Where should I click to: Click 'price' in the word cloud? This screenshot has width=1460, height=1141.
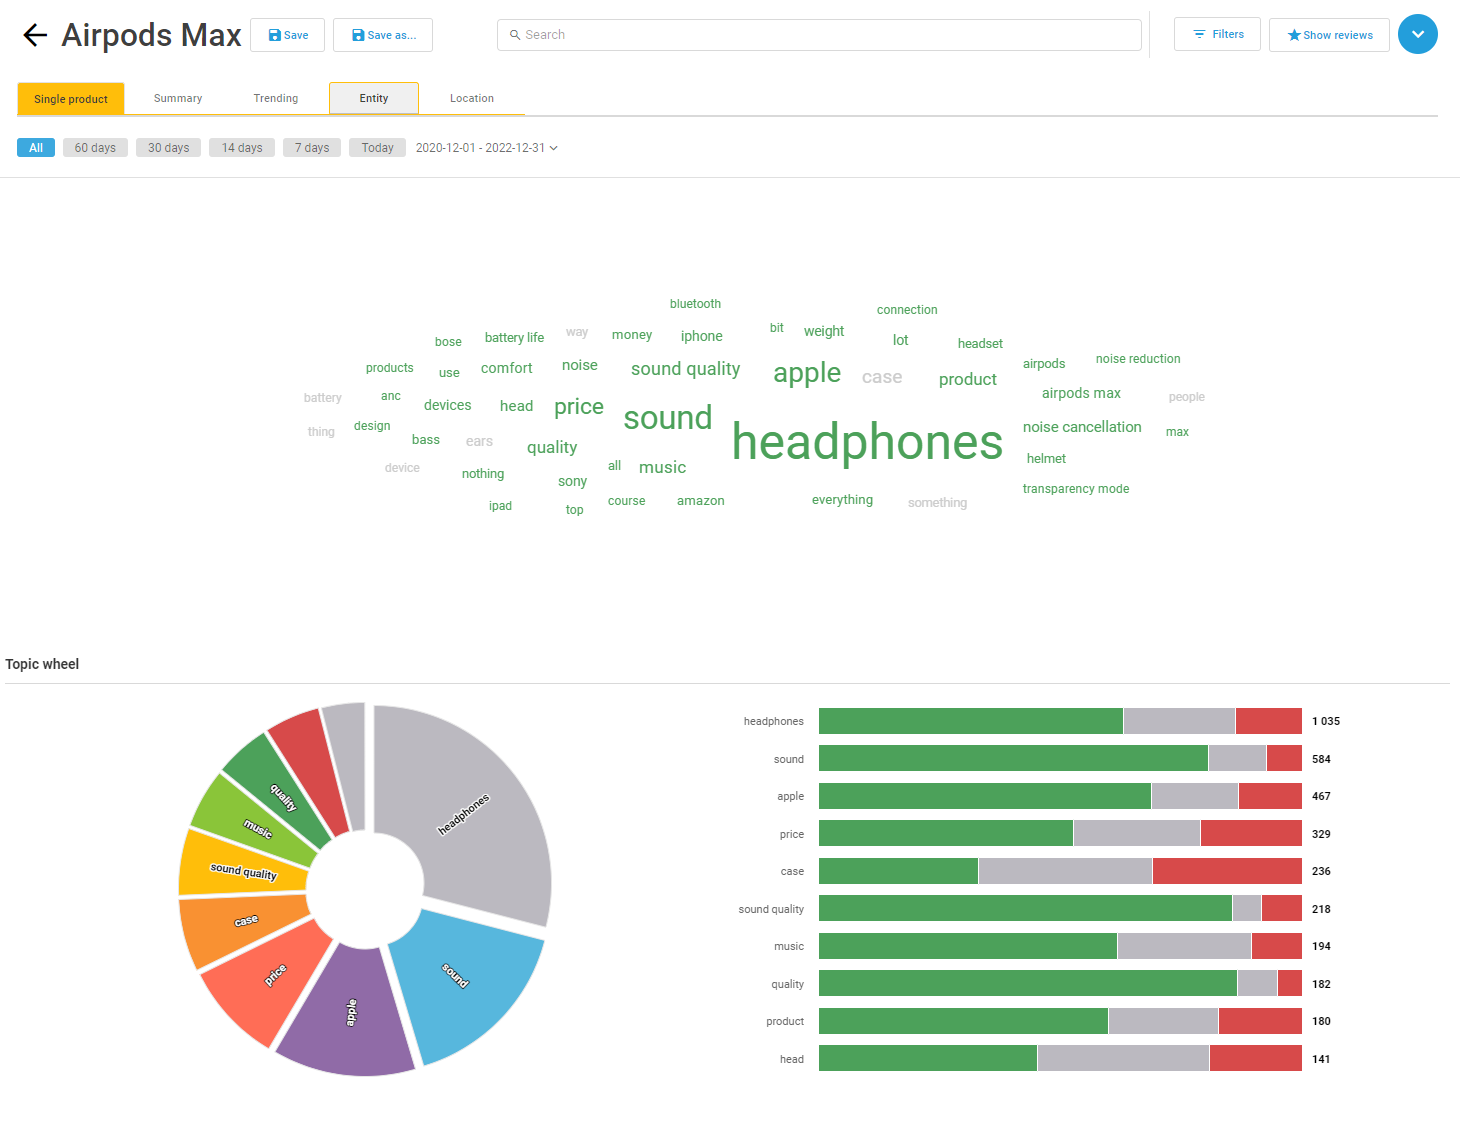tap(579, 407)
